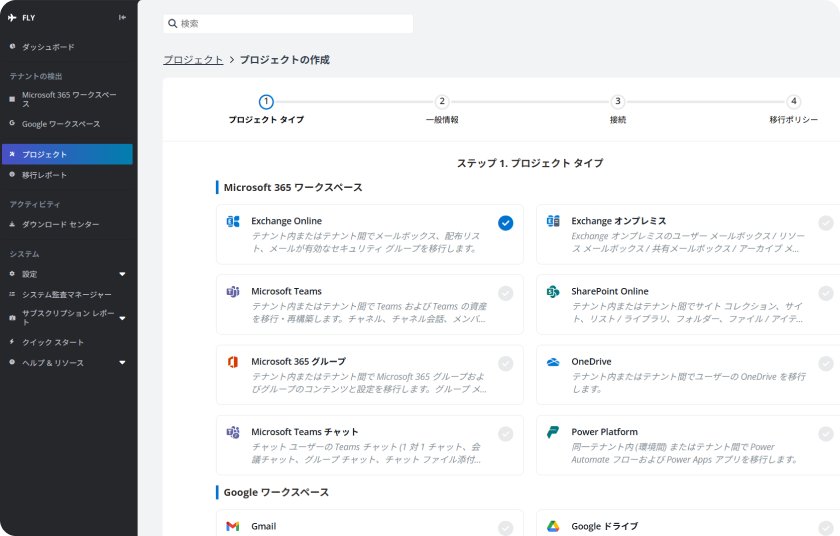Click the SharePoint Online product icon
The height and width of the screenshot is (536, 840).
pos(553,292)
